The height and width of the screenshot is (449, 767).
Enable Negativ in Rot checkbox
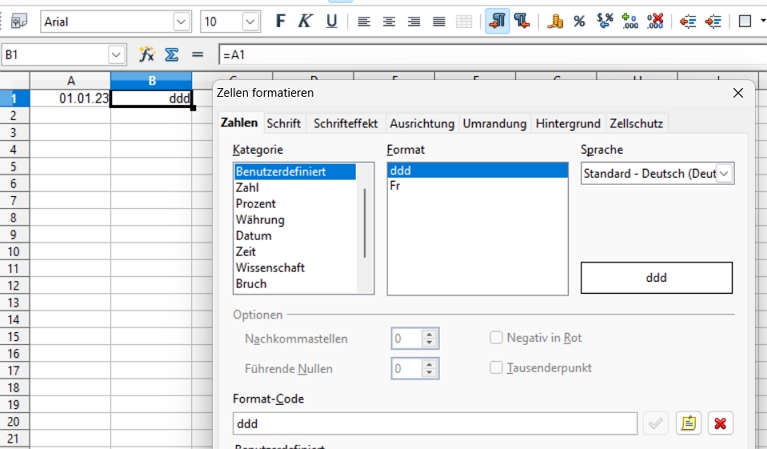pos(497,338)
